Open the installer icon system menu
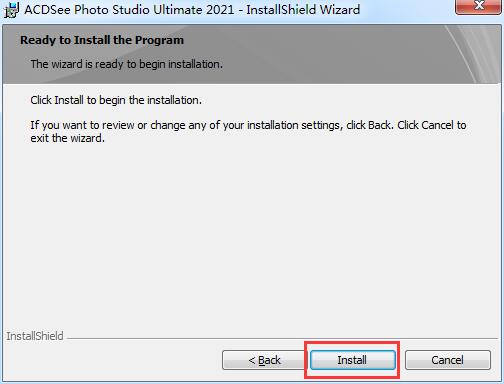 [11, 10]
